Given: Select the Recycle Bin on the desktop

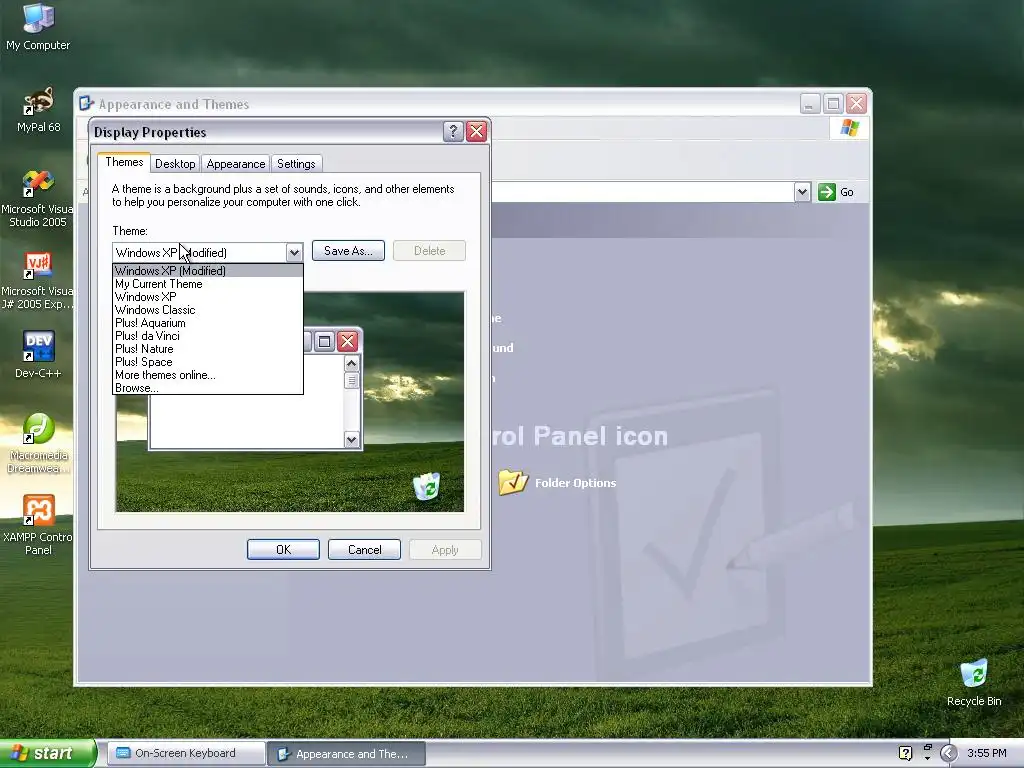Looking at the screenshot, I should click(974, 682).
